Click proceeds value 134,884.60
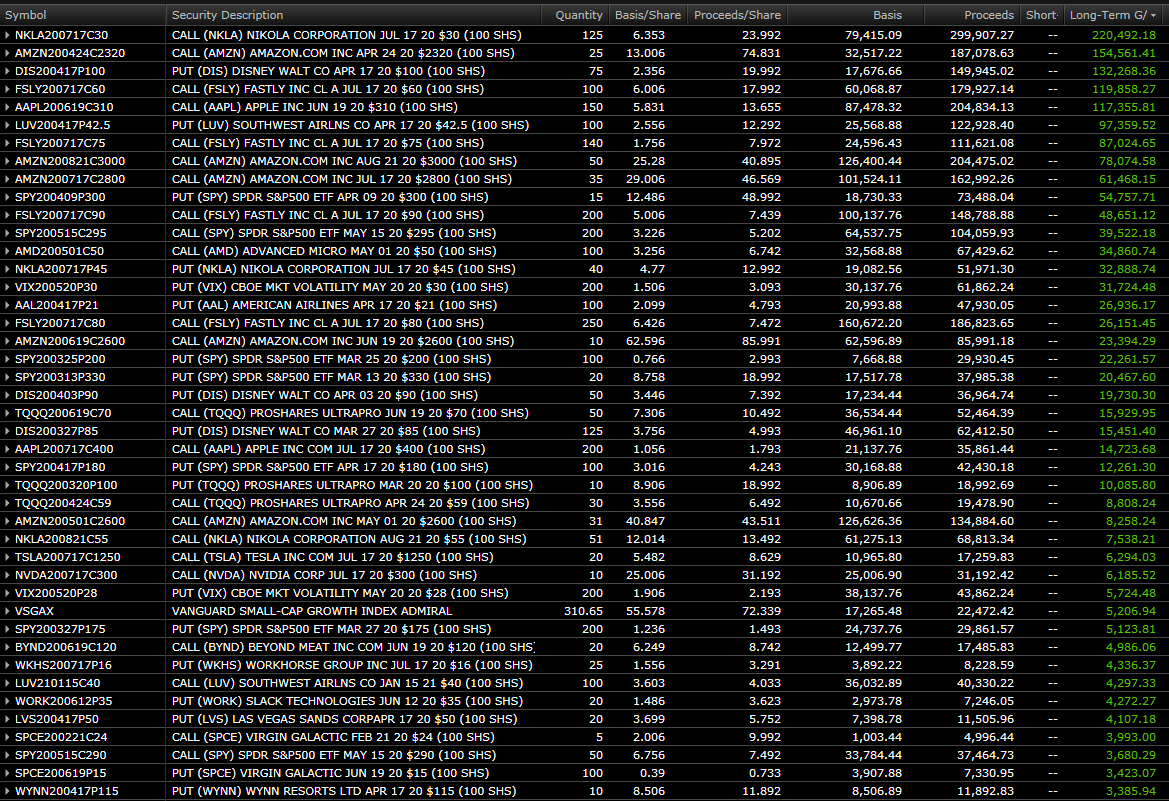 [x=982, y=521]
